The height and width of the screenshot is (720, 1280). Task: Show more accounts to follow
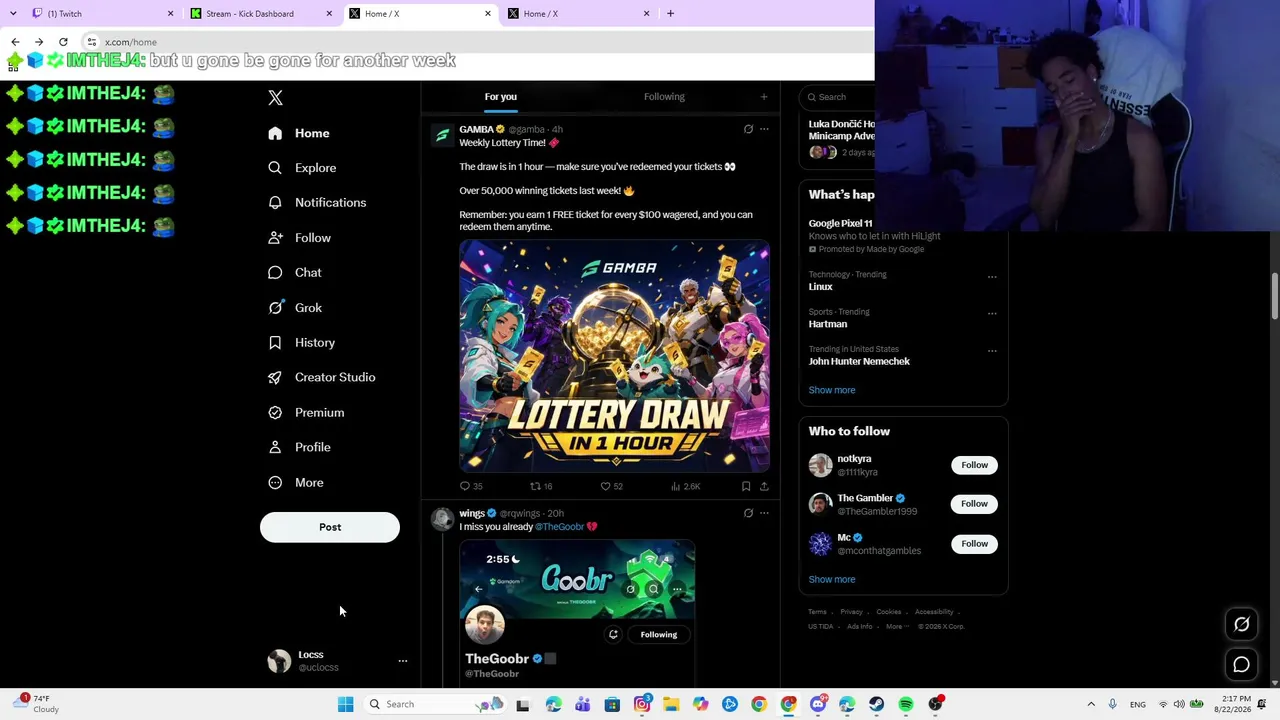pos(832,579)
